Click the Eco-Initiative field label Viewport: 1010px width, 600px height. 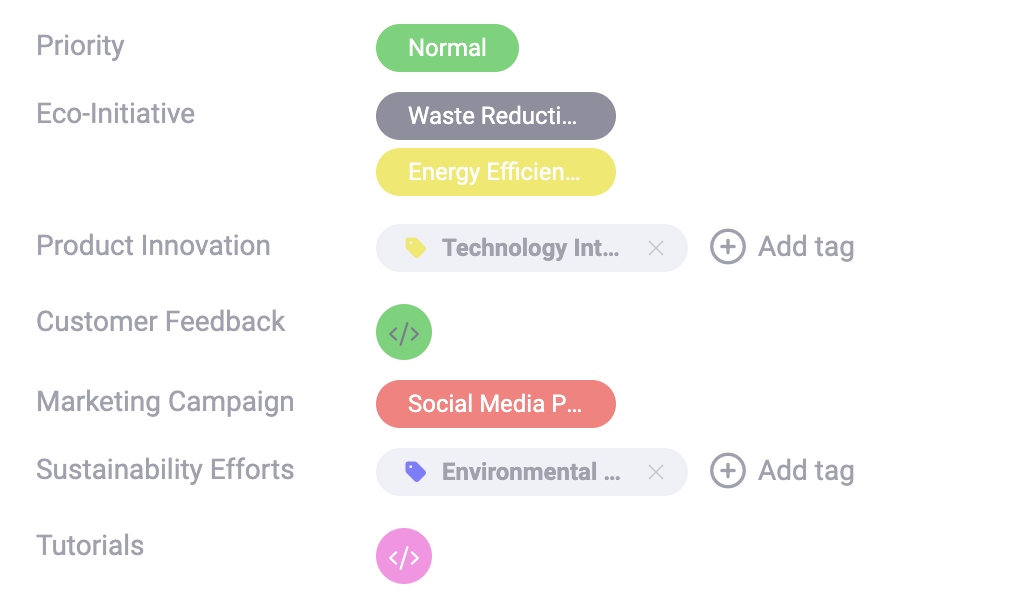115,114
